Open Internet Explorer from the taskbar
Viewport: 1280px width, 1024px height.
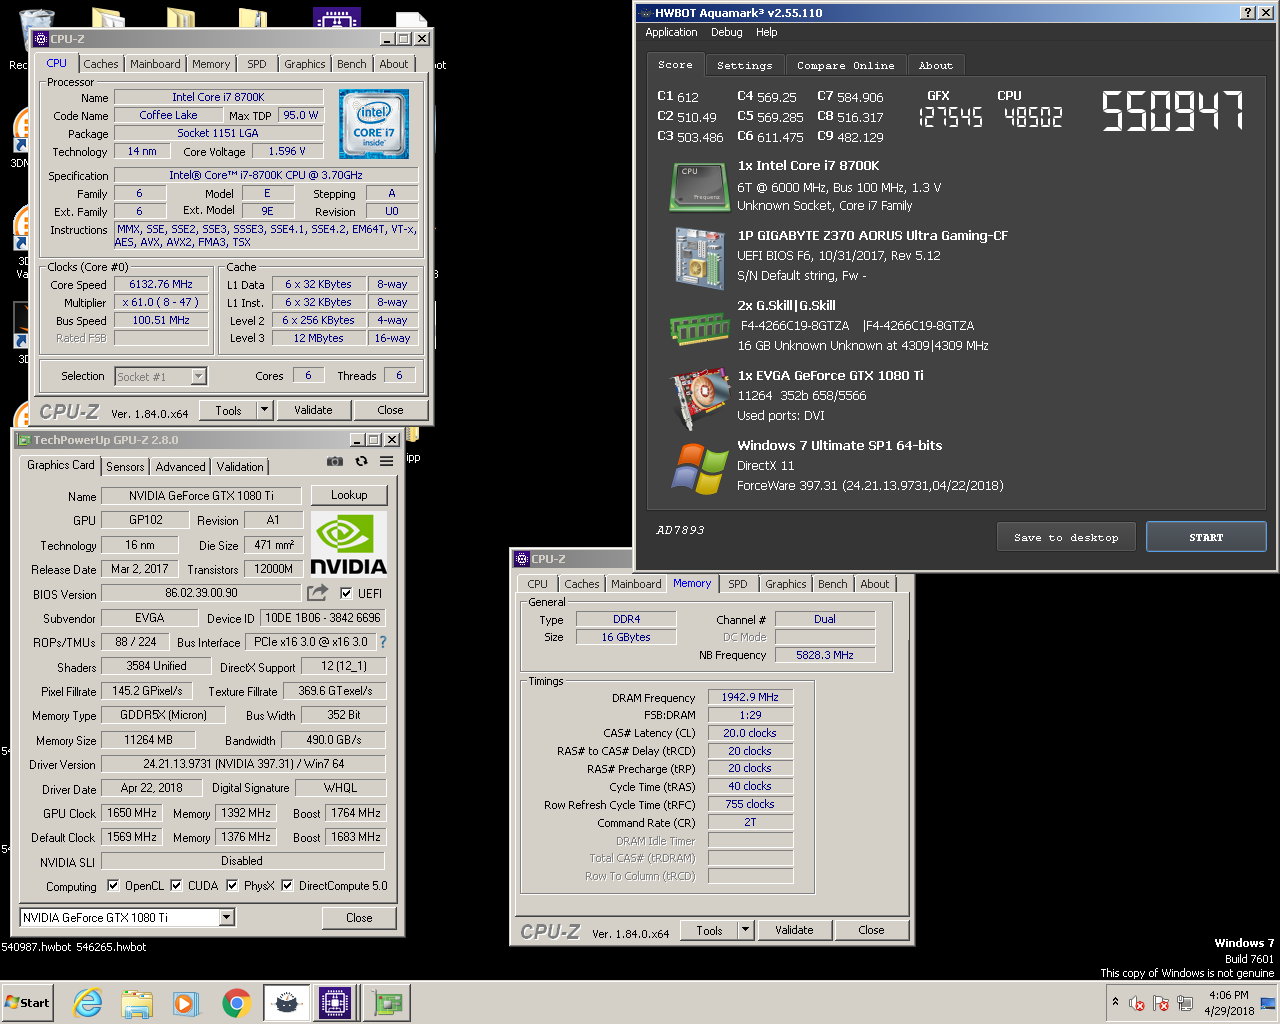[x=88, y=1003]
